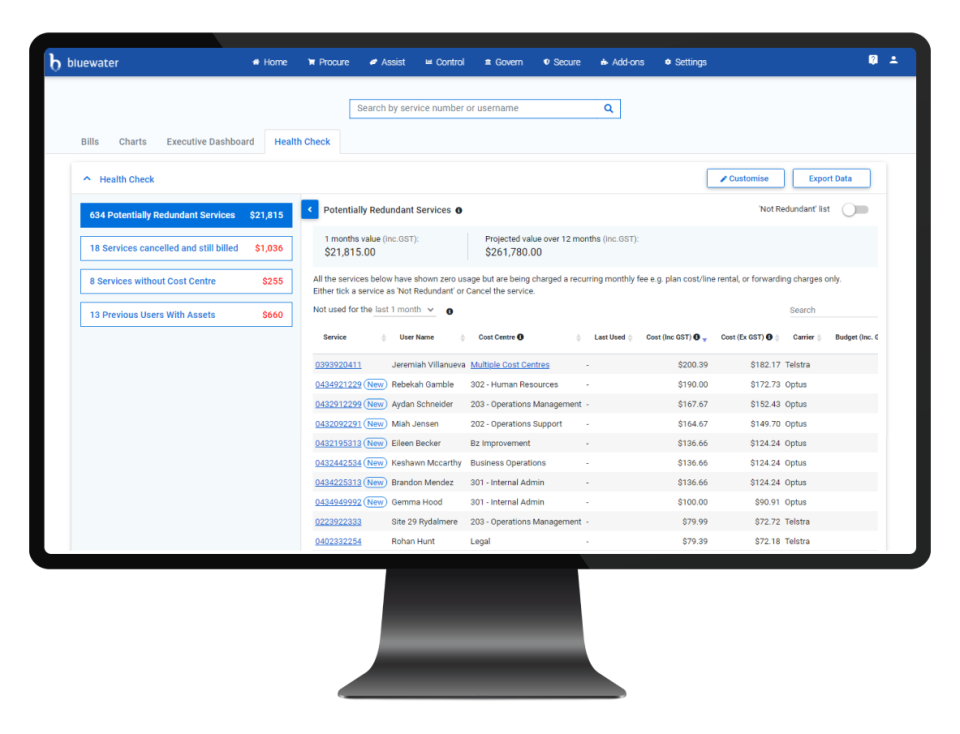
Task: Click New badge beside 0434949992
Action: (x=375, y=502)
